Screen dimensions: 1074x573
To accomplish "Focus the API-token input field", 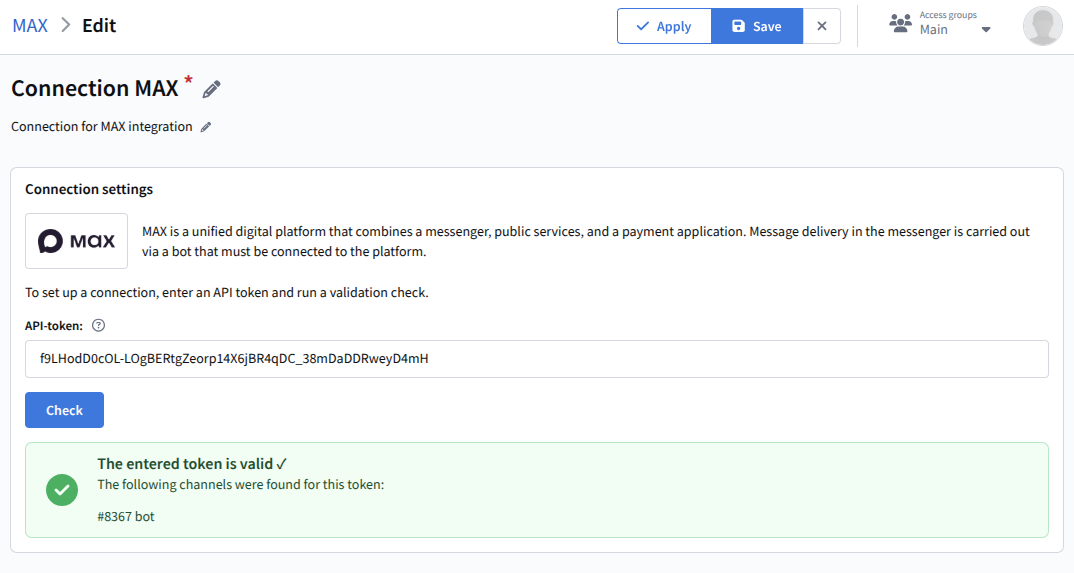I will (536, 359).
